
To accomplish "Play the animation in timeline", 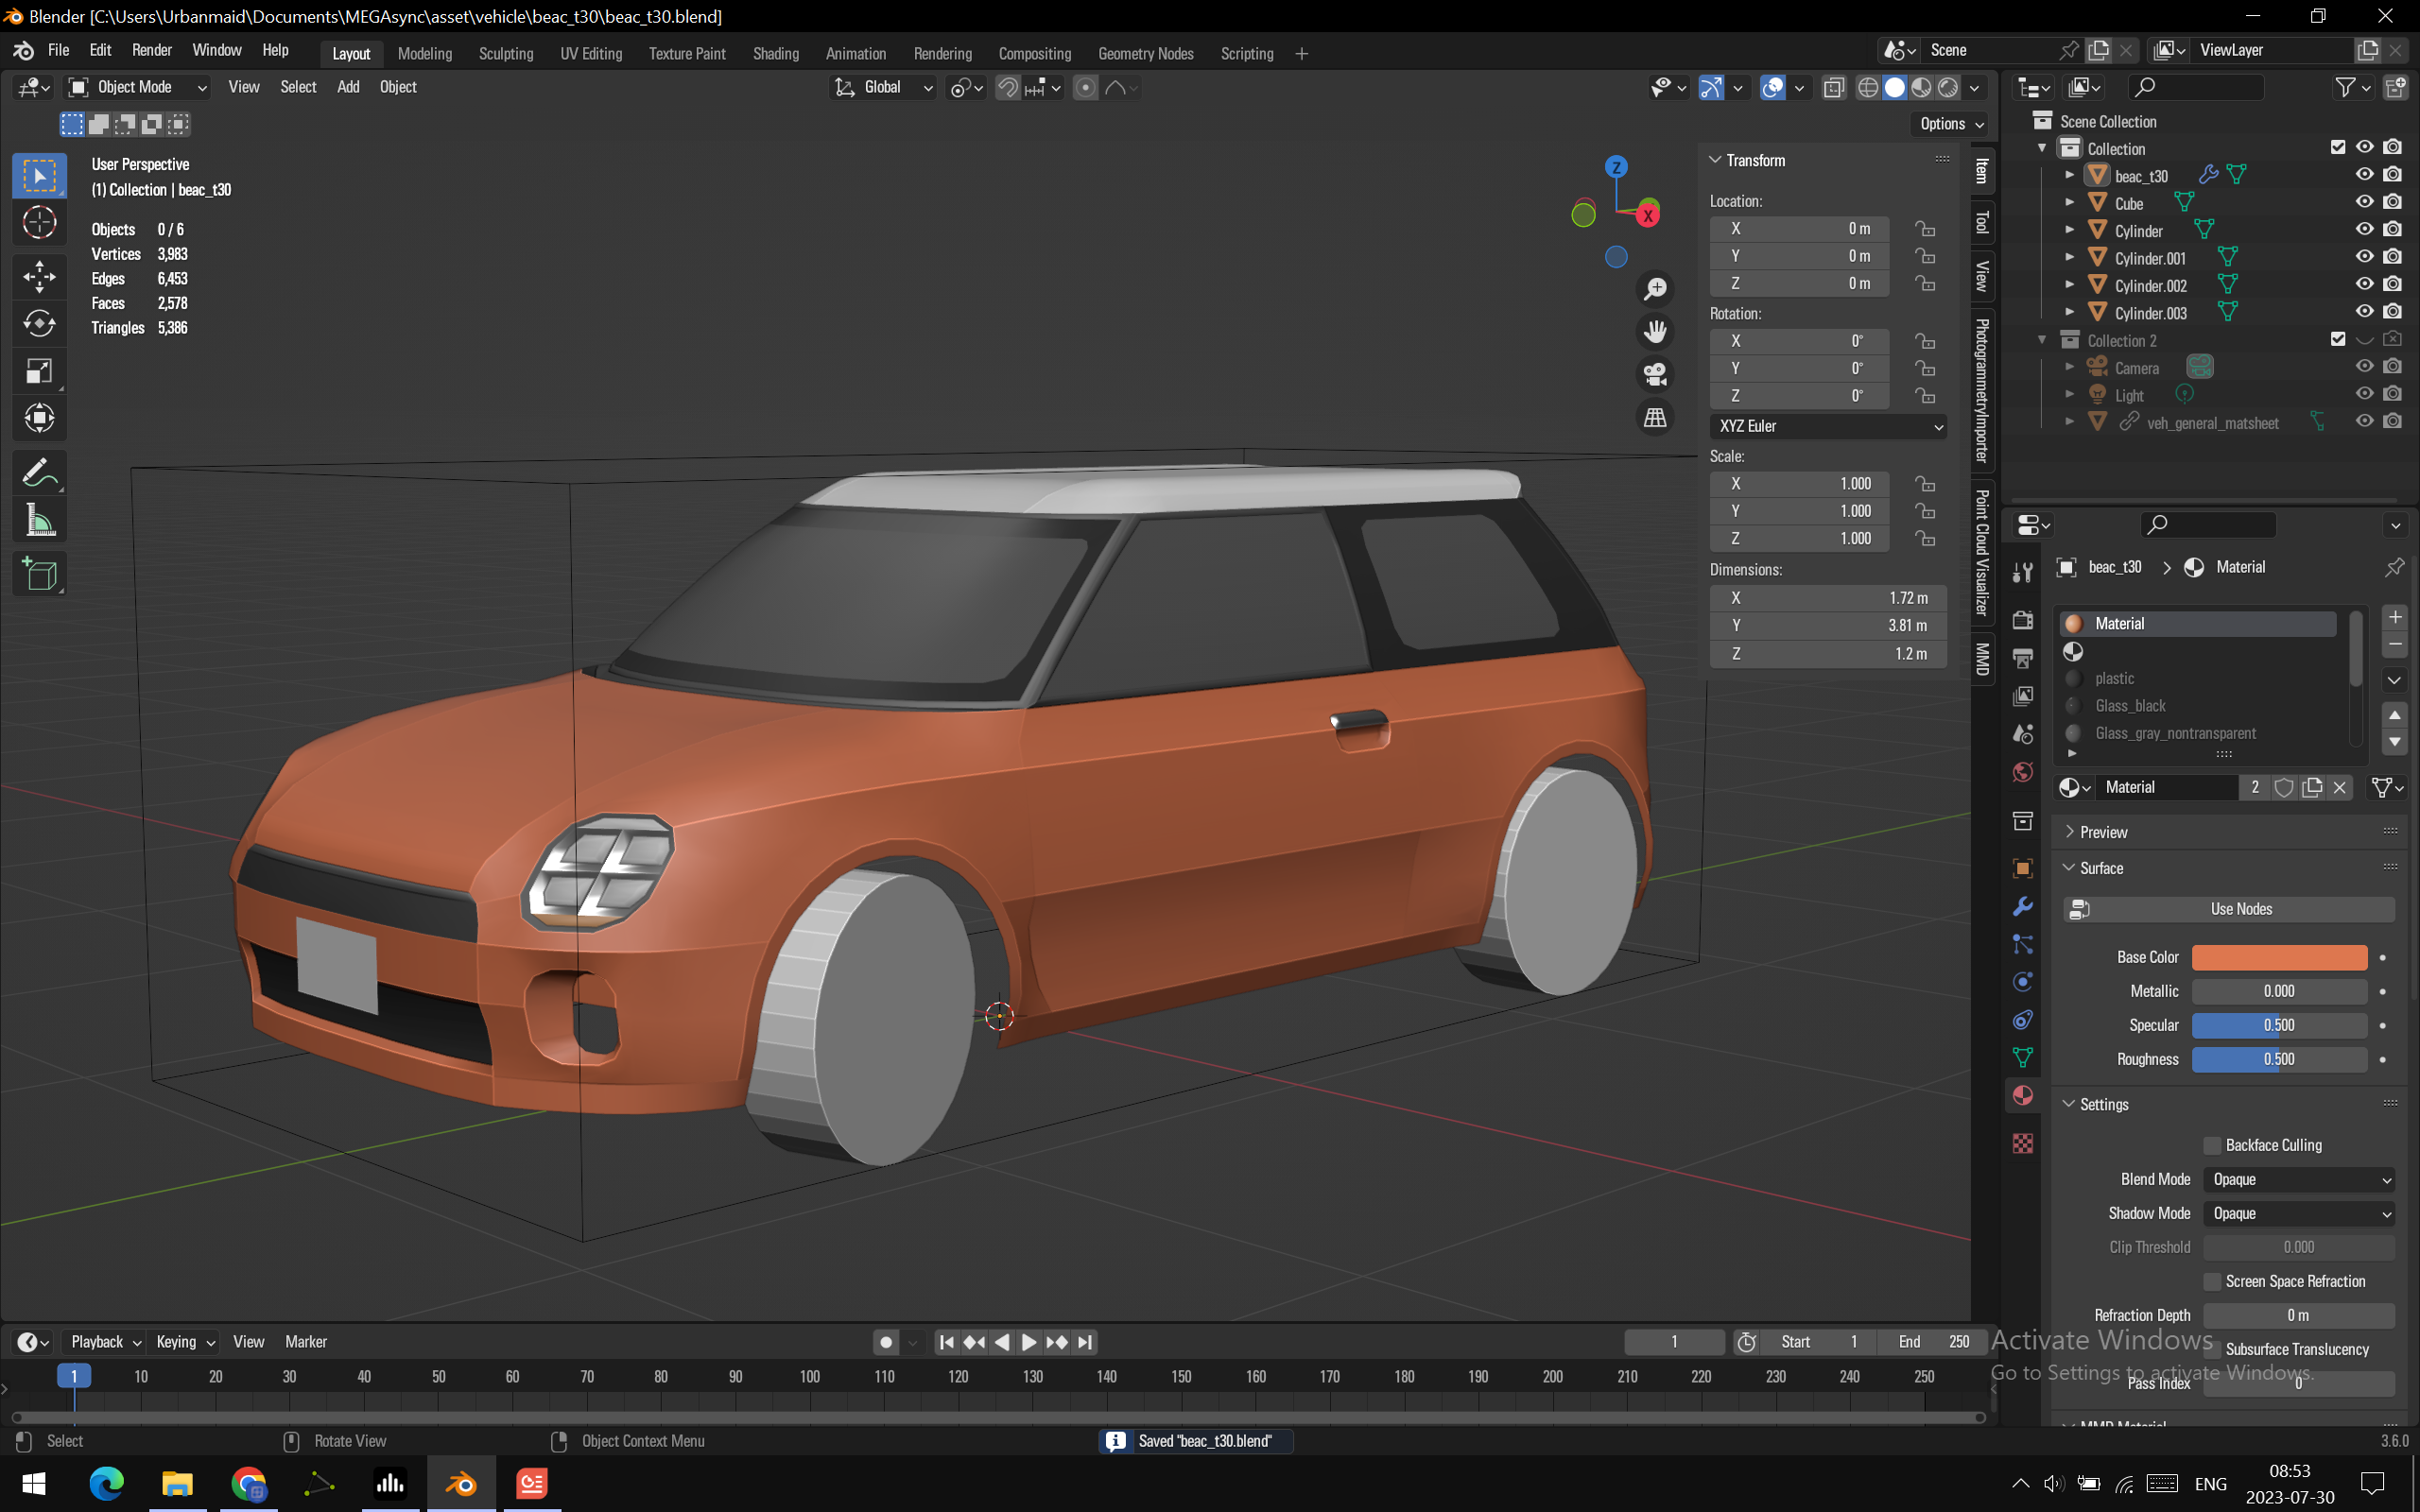I will click(1029, 1342).
